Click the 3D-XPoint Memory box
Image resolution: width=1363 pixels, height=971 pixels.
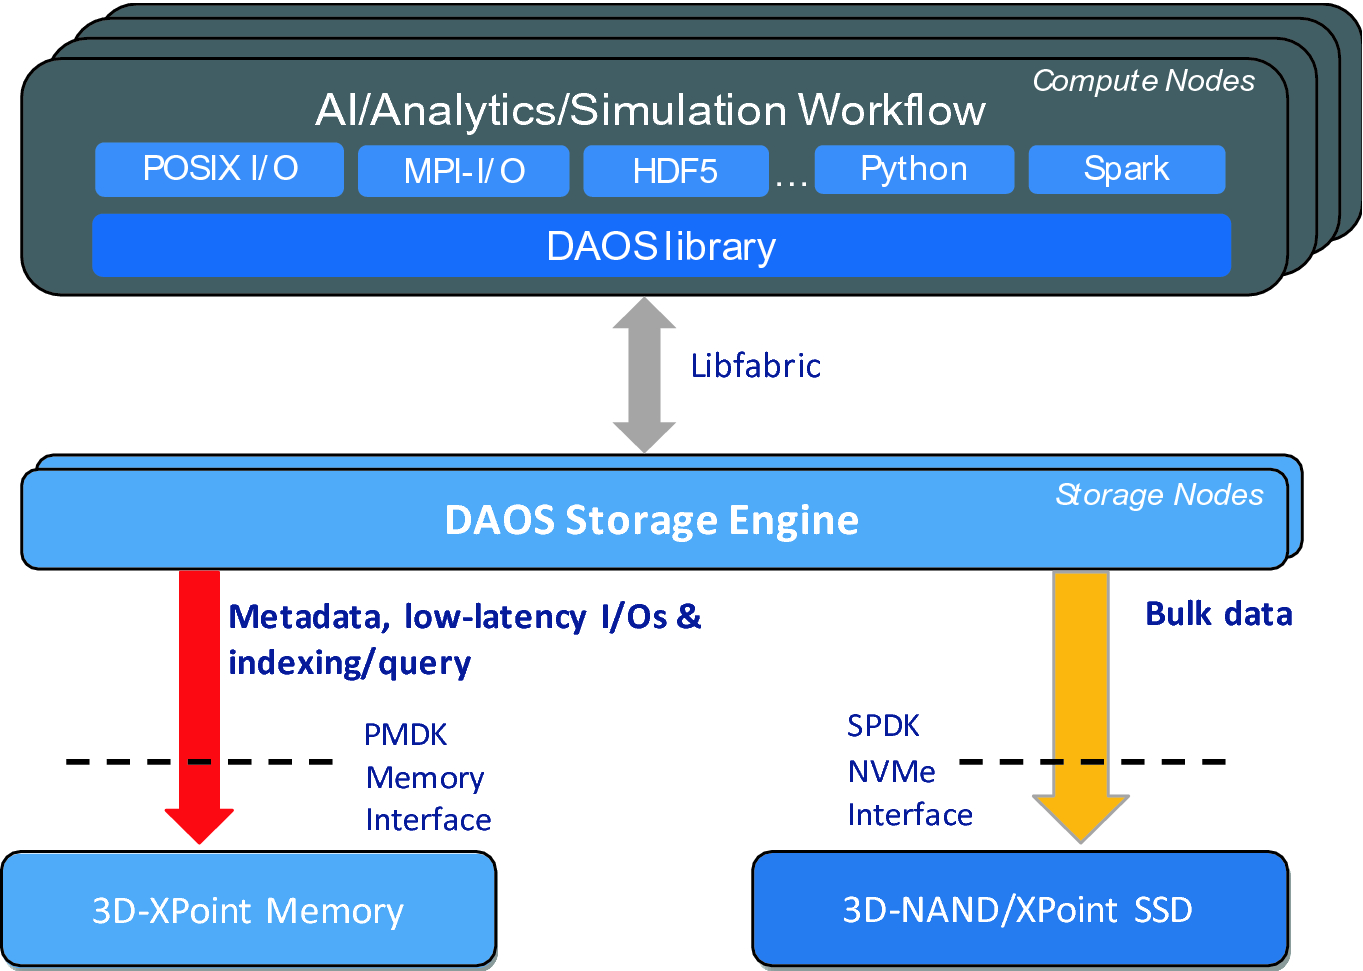point(248,909)
